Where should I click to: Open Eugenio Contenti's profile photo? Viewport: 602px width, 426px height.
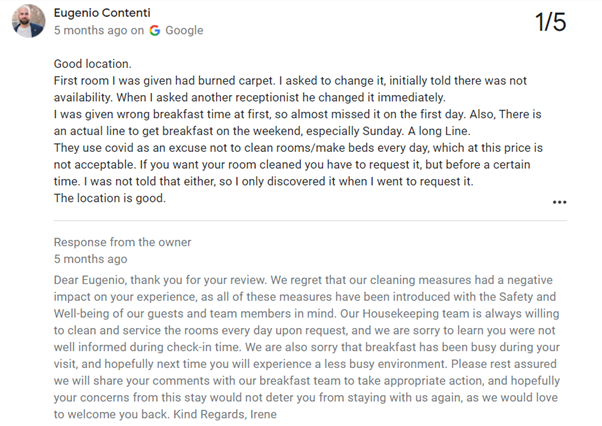(x=28, y=21)
